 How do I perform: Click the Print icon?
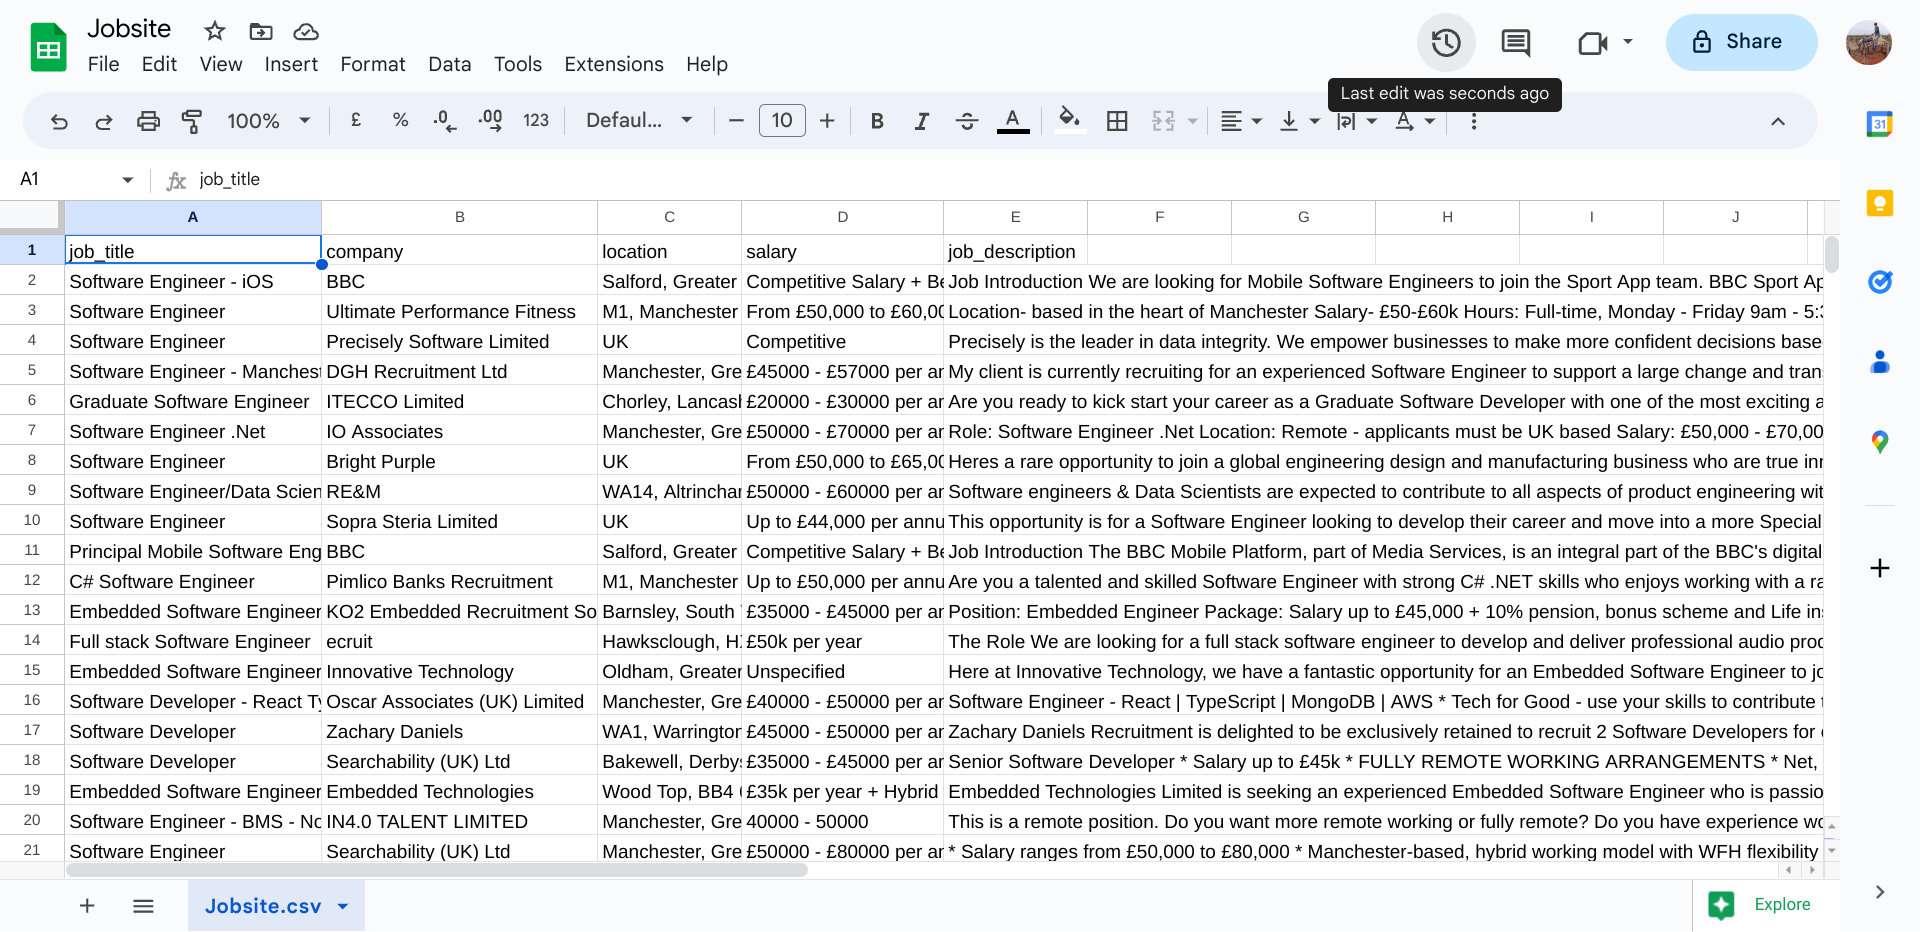148,121
